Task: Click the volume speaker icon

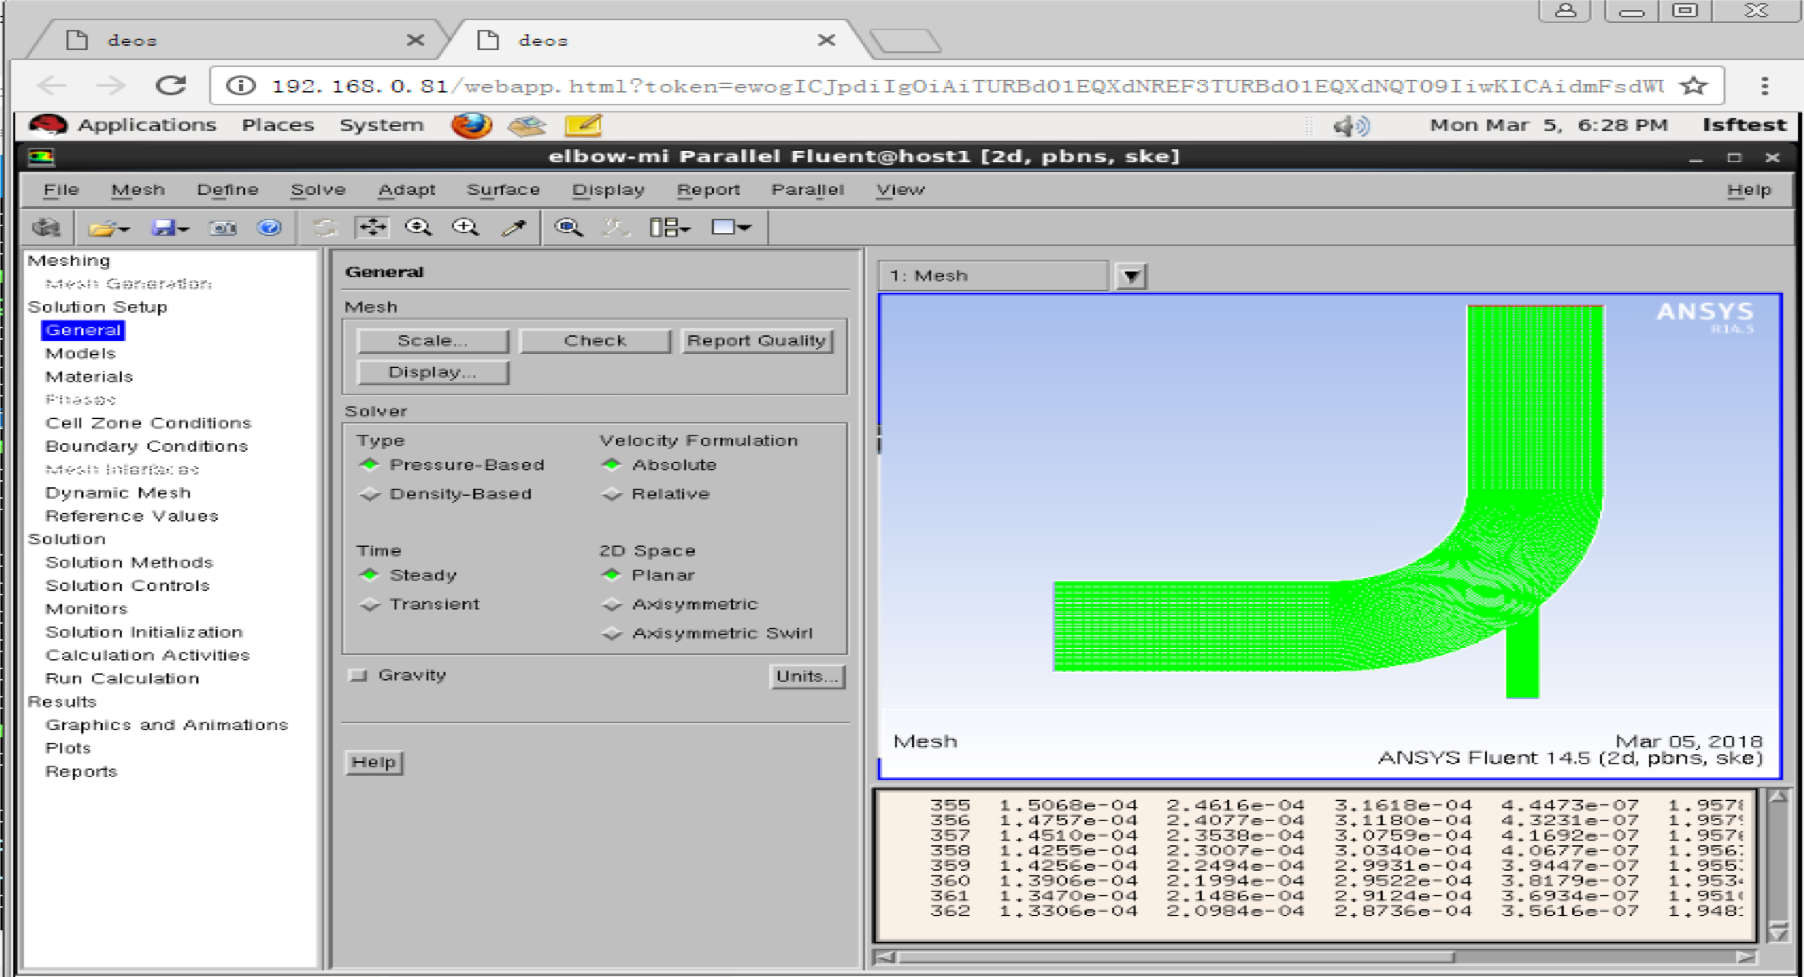Action: pos(1351,126)
